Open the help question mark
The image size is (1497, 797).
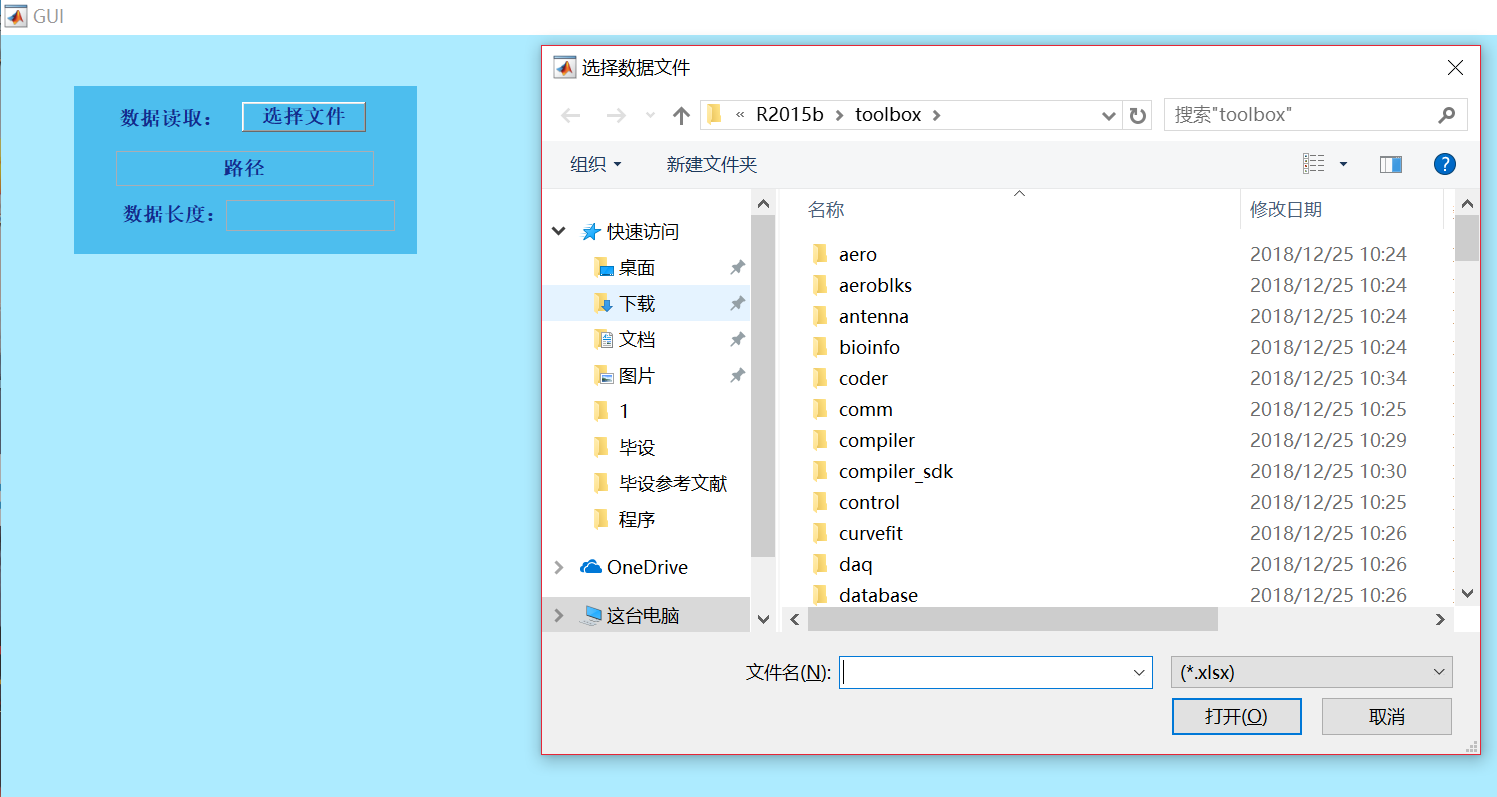point(1445,164)
